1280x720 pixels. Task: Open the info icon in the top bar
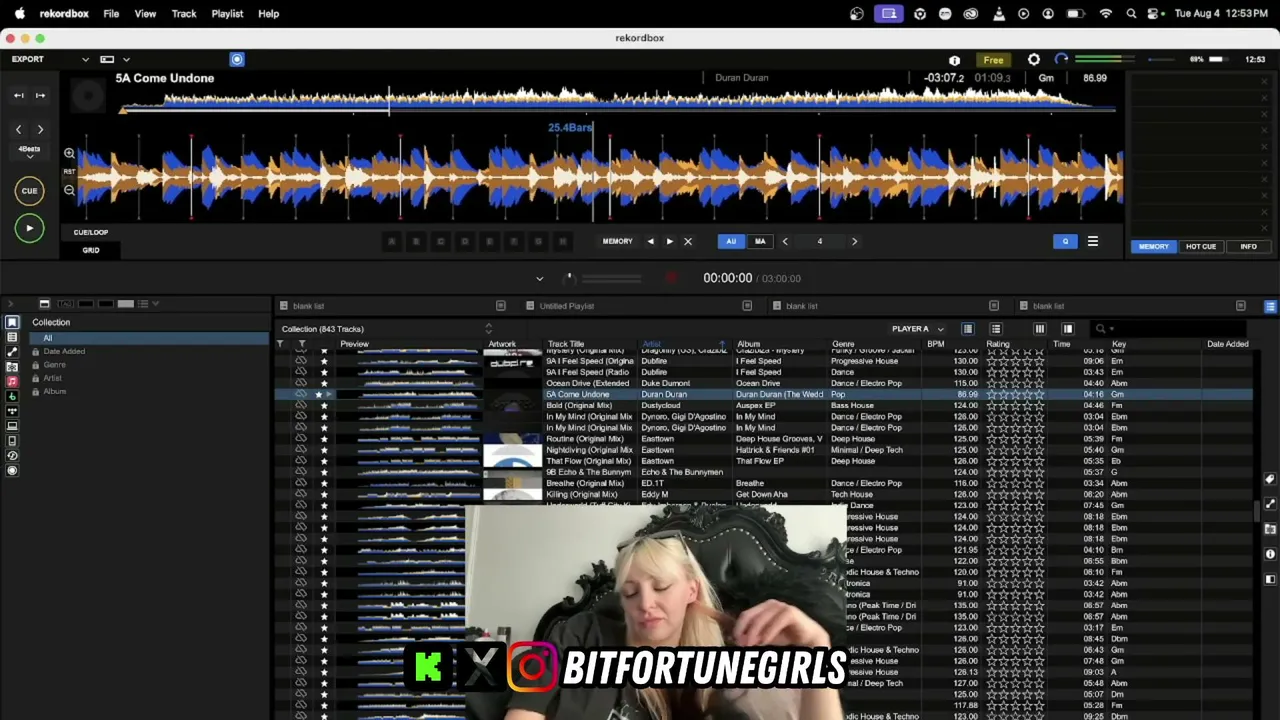coord(954,60)
